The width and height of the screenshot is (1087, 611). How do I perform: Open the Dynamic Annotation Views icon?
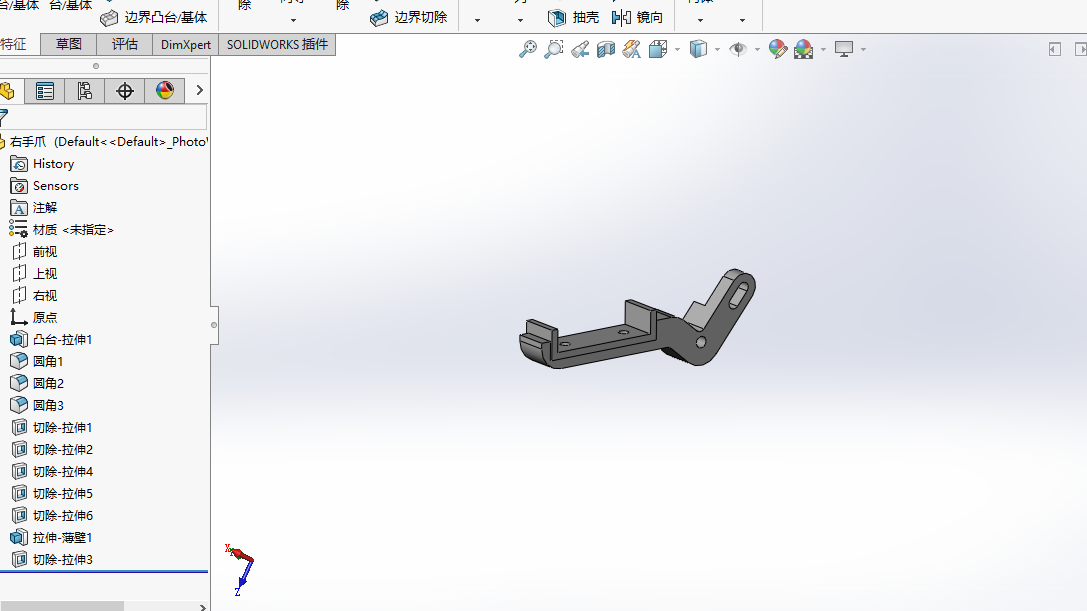click(632, 49)
